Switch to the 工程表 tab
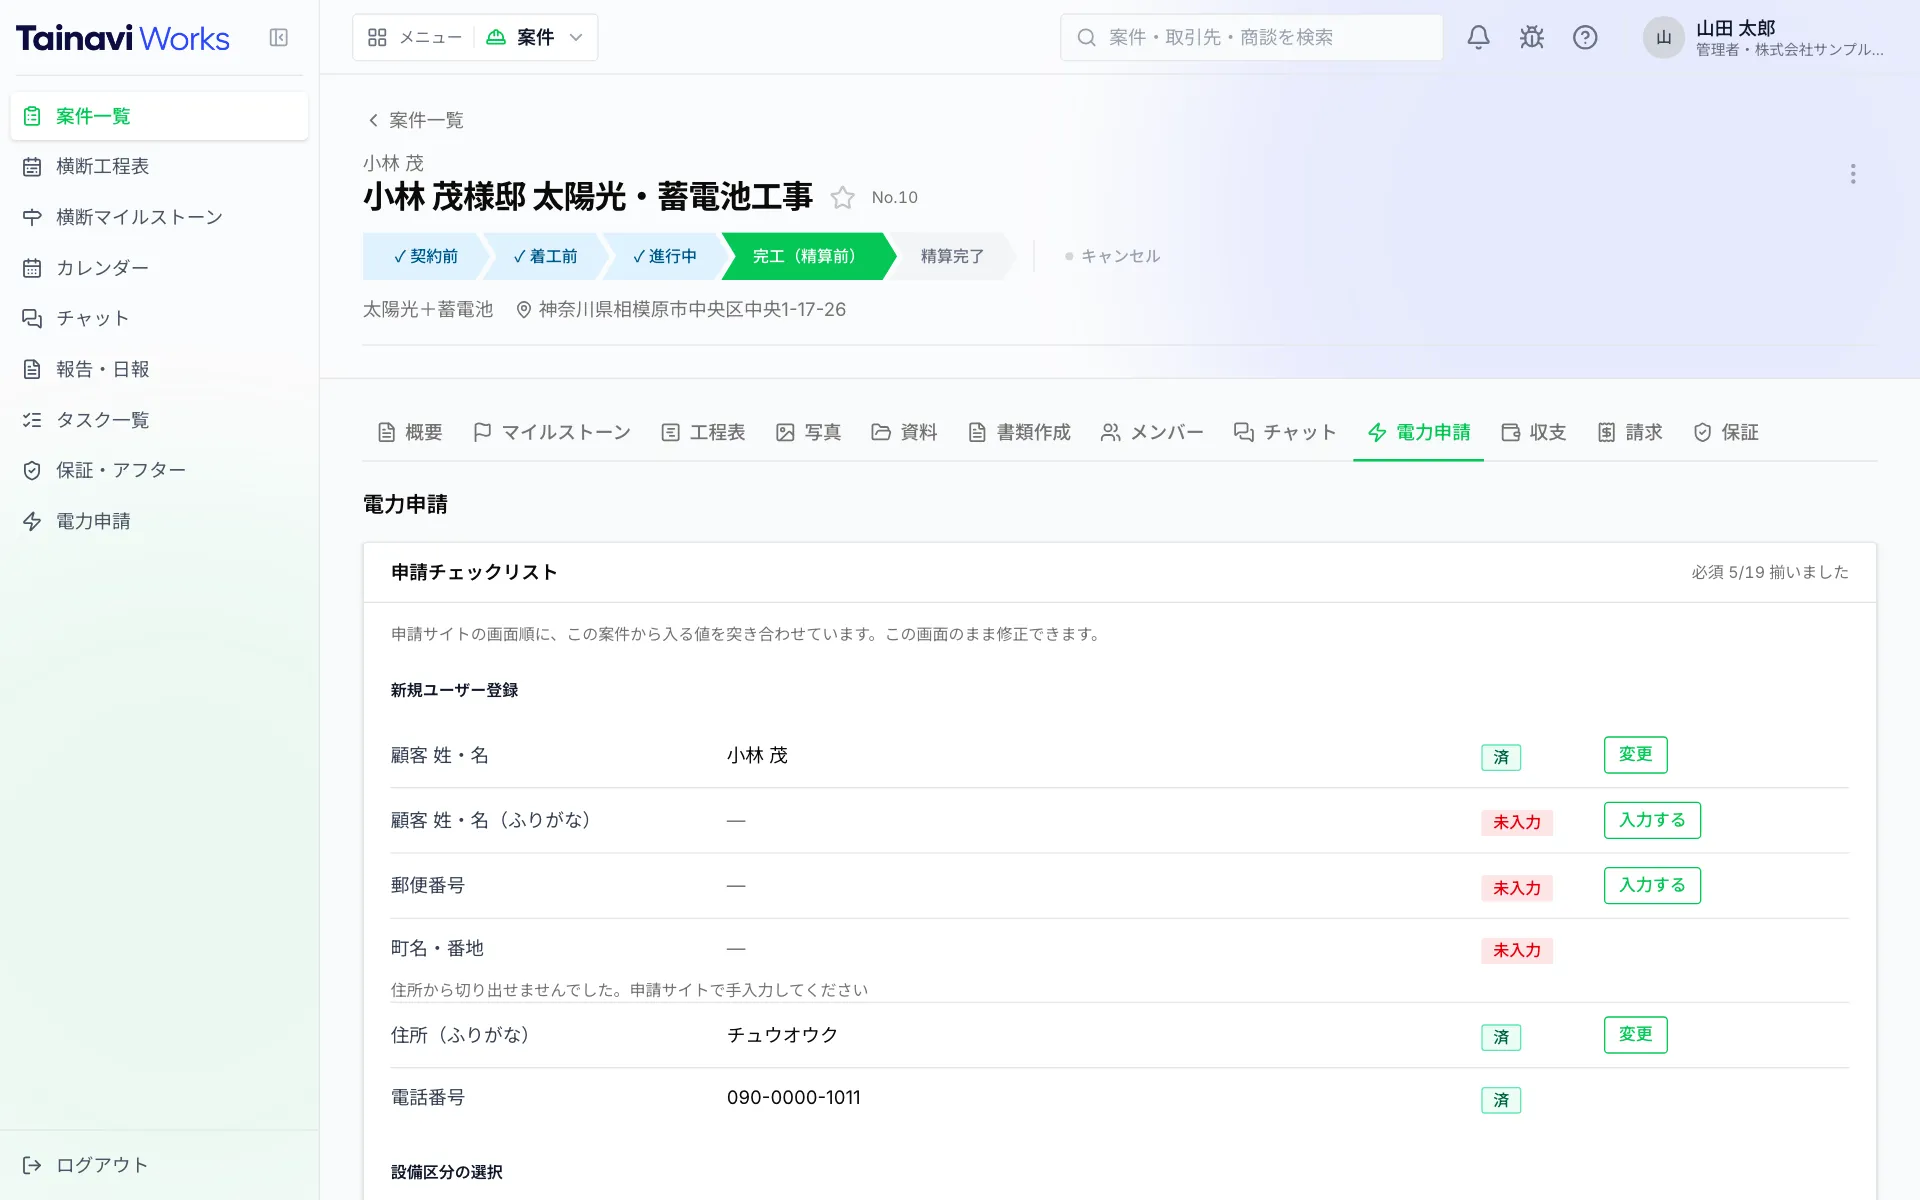The width and height of the screenshot is (1920, 1200). (x=703, y=432)
